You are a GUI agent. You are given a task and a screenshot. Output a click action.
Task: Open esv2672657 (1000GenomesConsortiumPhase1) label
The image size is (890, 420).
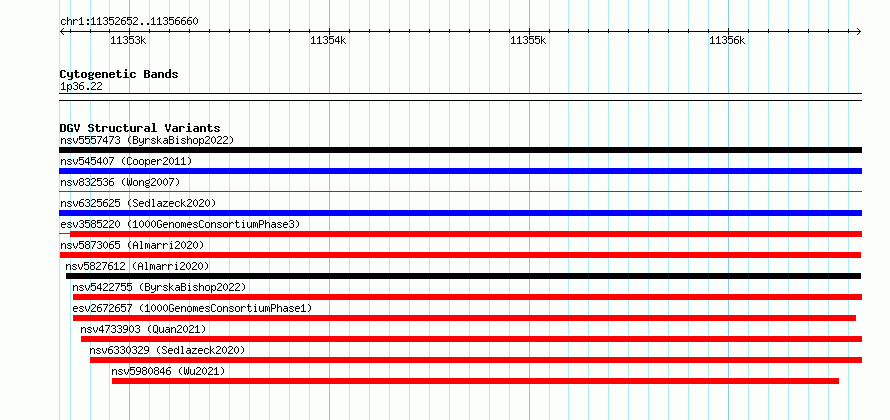[192, 308]
